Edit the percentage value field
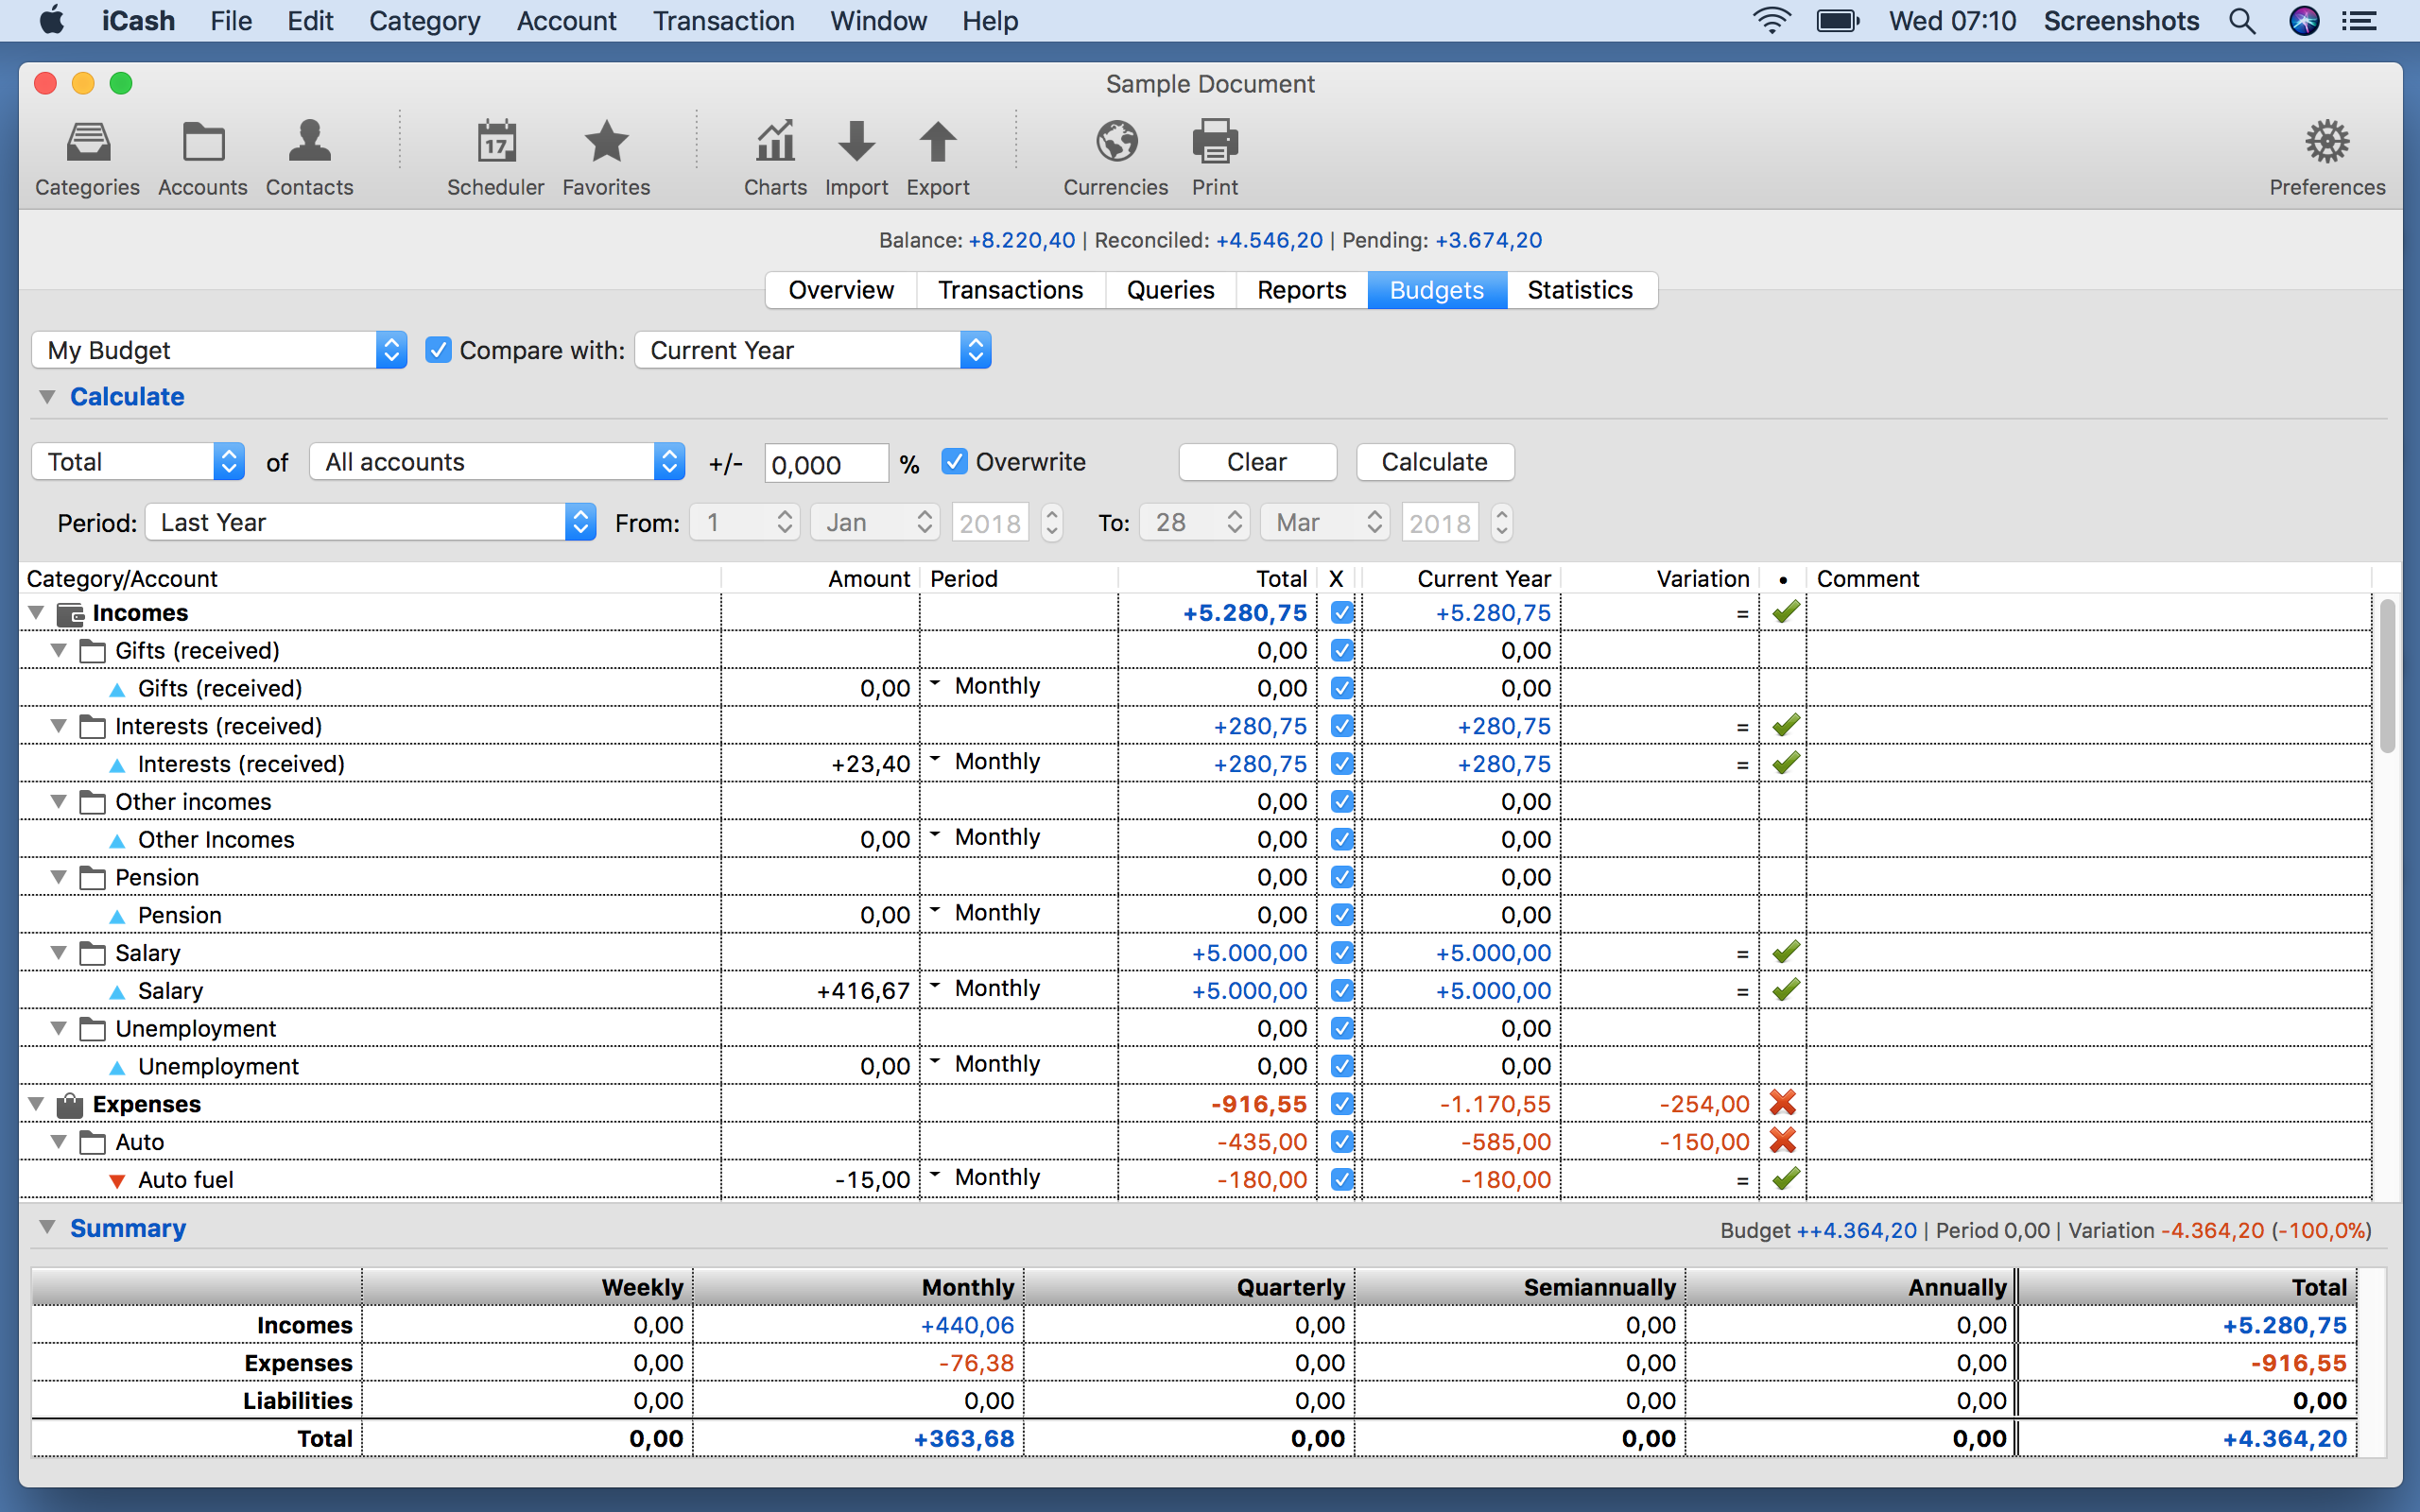2420x1512 pixels. click(x=823, y=462)
